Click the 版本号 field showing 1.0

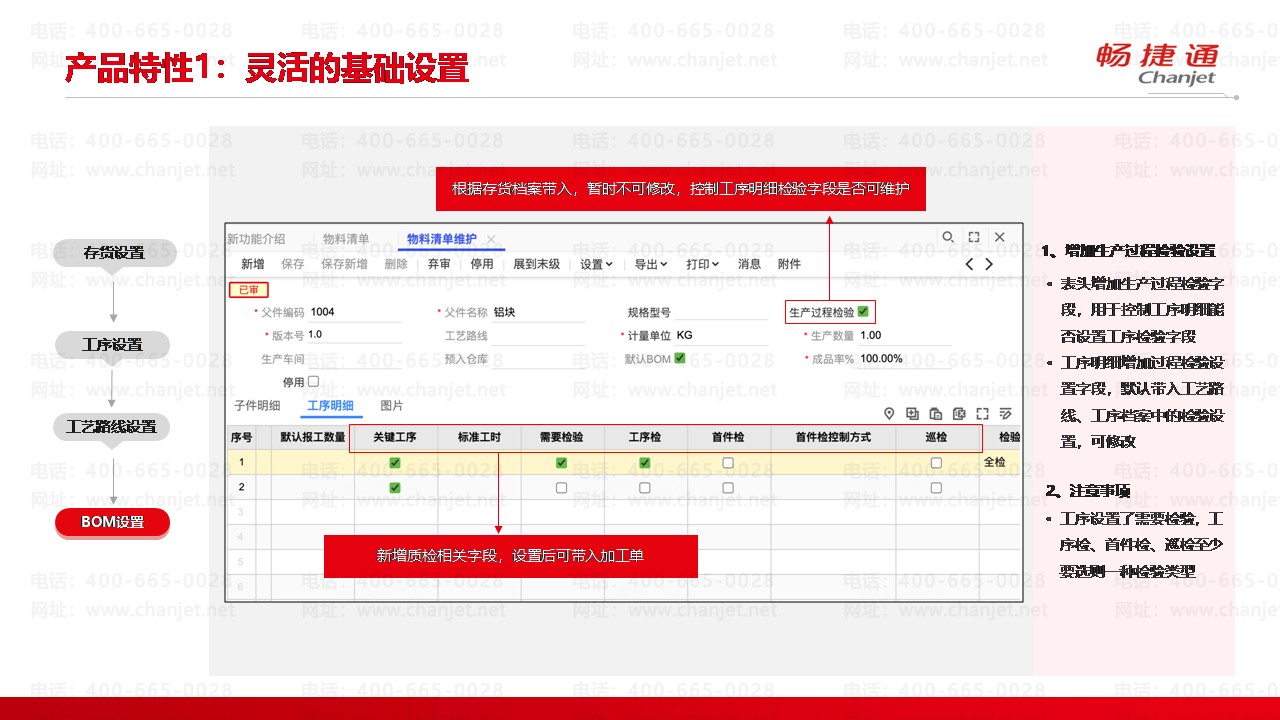click(x=355, y=335)
